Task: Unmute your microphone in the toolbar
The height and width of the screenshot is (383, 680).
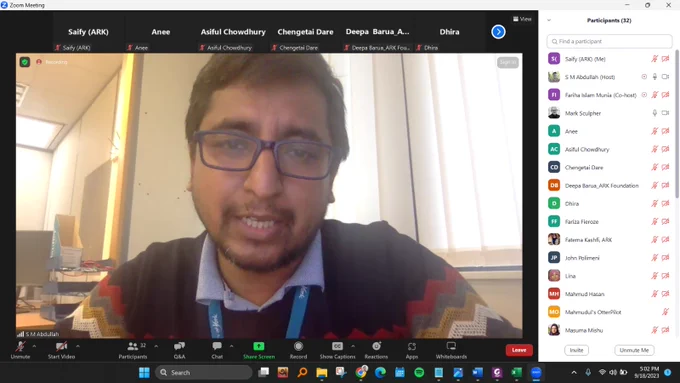Action: (x=20, y=350)
